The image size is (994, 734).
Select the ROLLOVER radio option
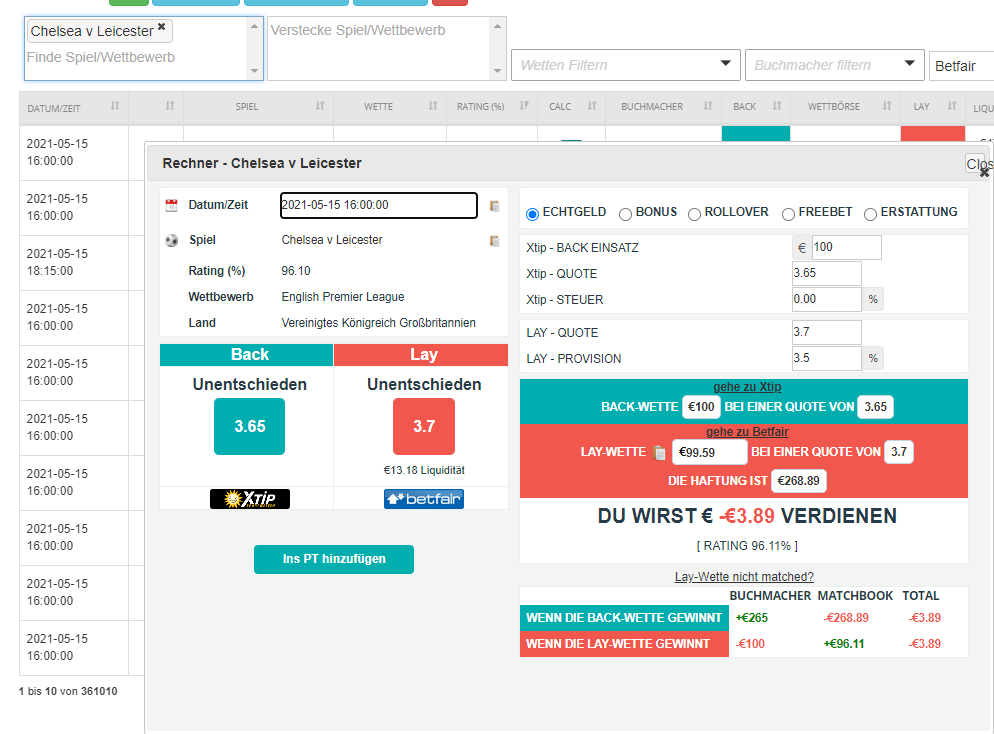tap(694, 214)
